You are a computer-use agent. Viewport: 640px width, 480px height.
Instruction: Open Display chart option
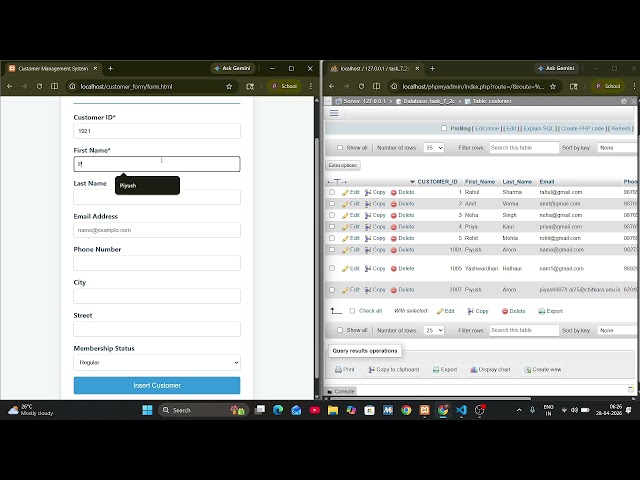[490, 369]
